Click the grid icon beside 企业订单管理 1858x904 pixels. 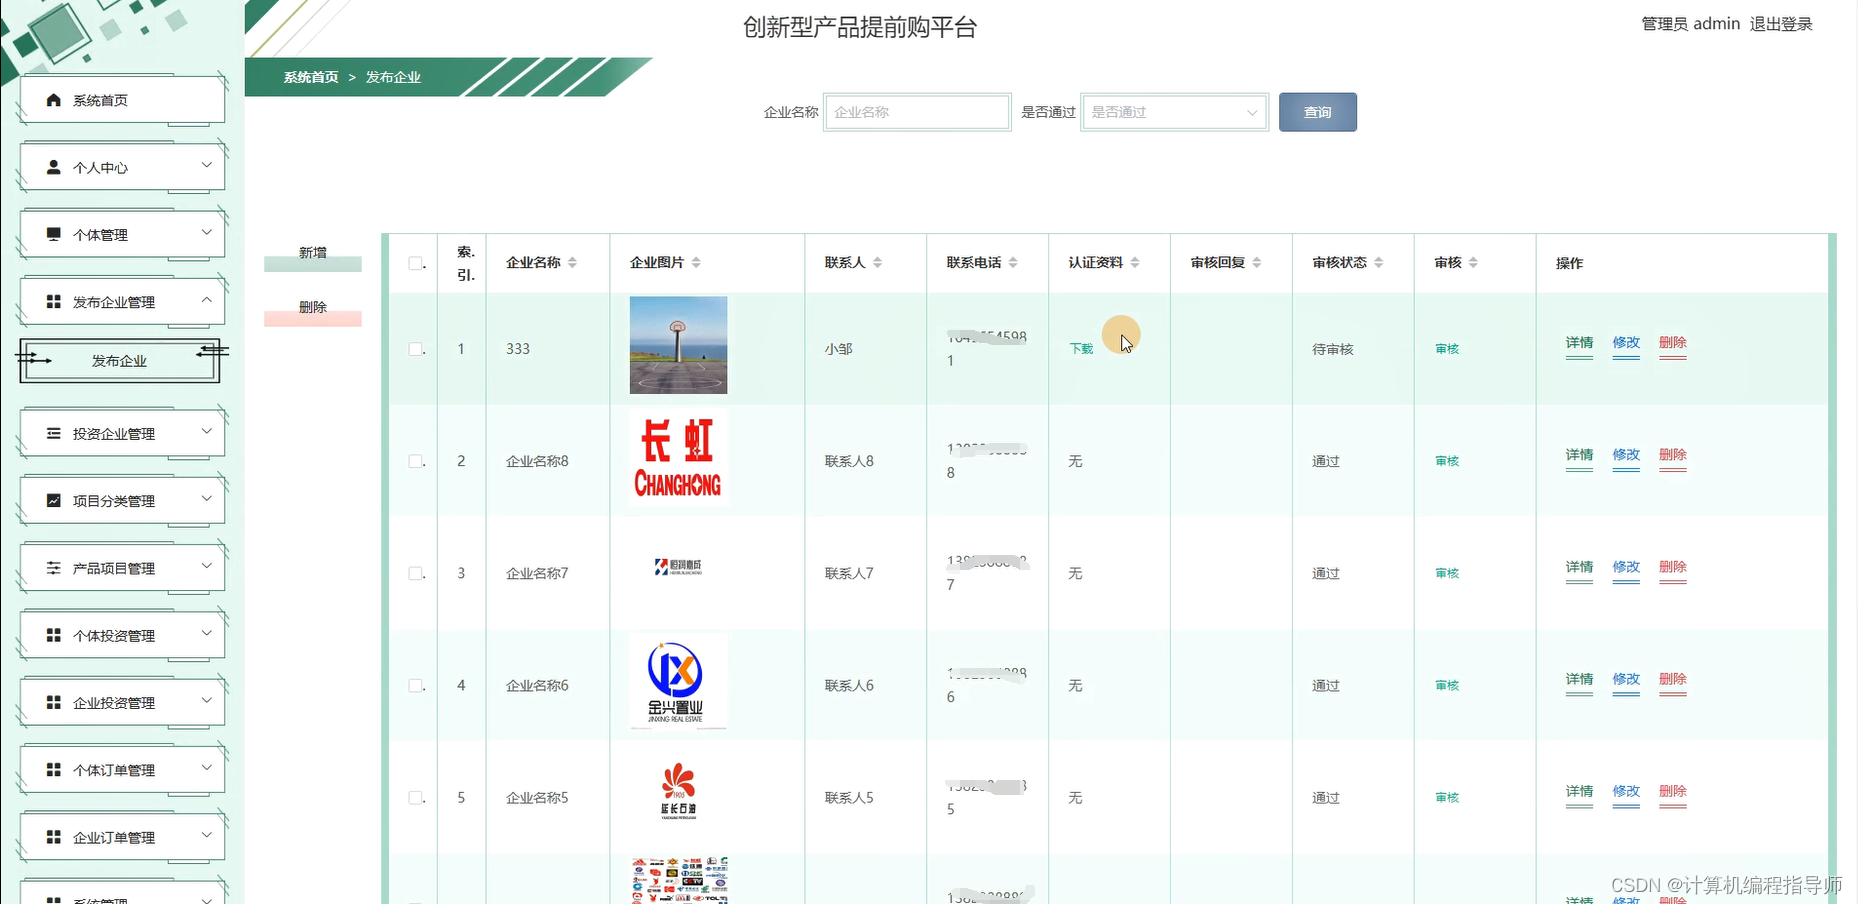[x=54, y=837]
